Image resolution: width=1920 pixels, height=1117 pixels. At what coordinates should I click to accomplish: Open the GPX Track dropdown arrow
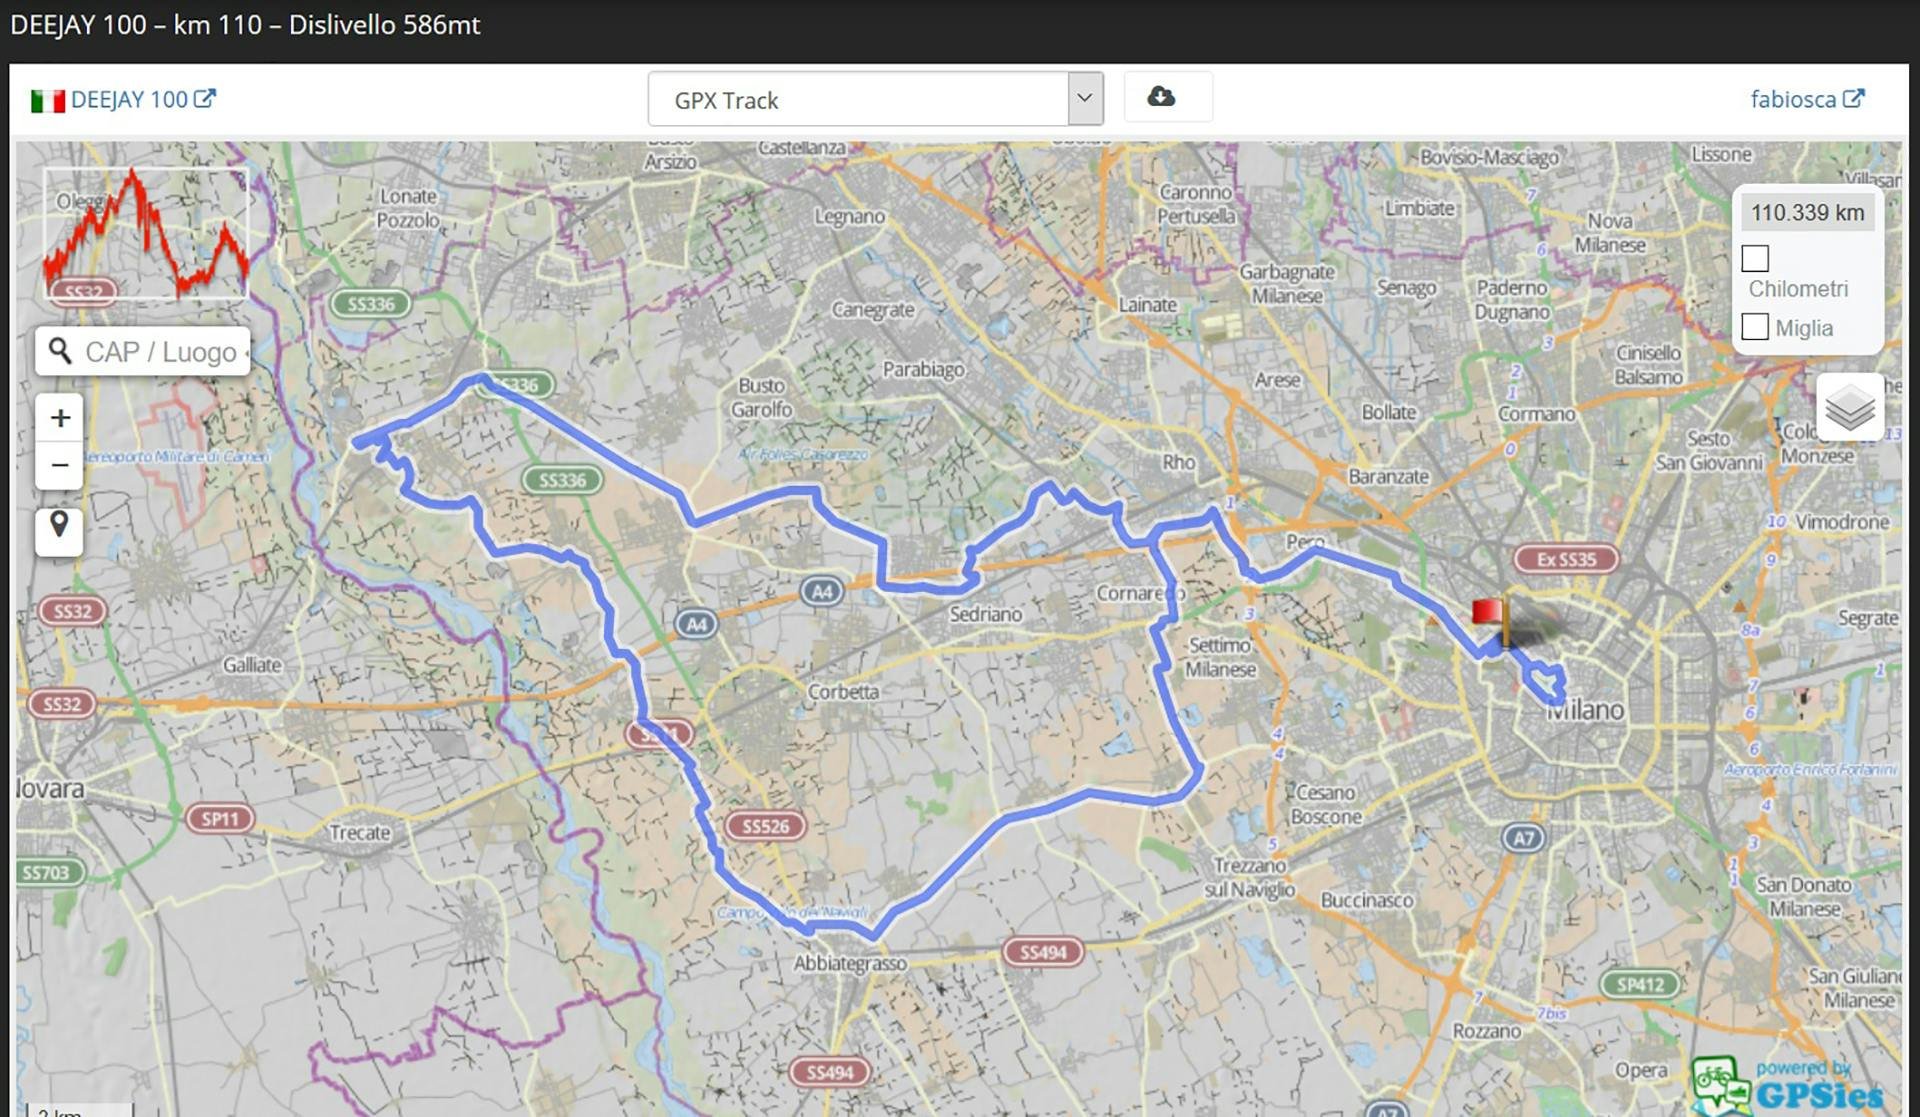pyautogui.click(x=1084, y=99)
